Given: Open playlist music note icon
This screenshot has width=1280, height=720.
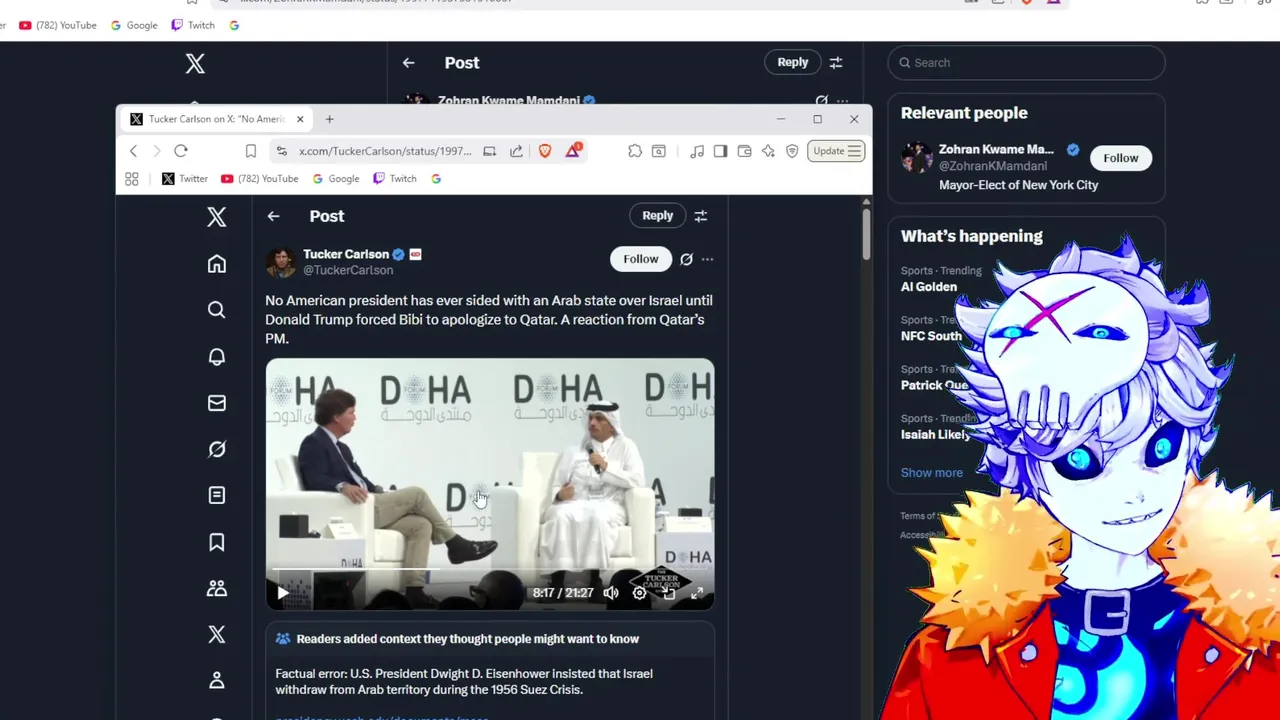Looking at the screenshot, I should click(x=697, y=151).
